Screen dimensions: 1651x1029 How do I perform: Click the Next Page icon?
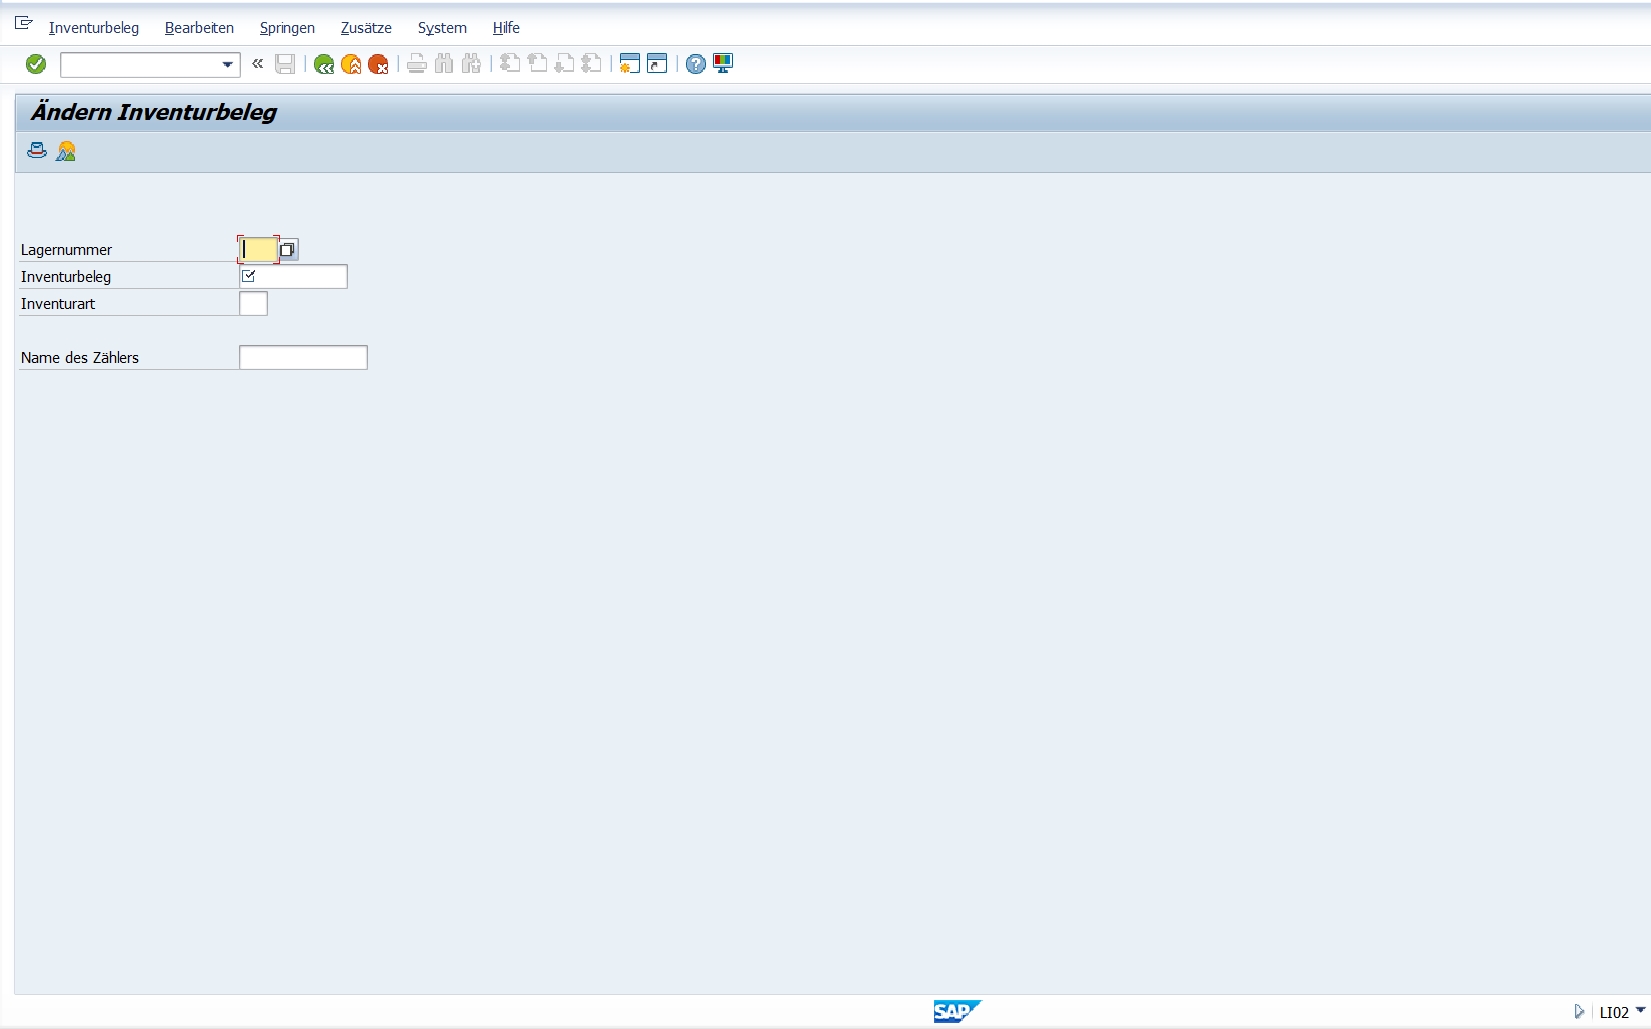pyautogui.click(x=564, y=64)
